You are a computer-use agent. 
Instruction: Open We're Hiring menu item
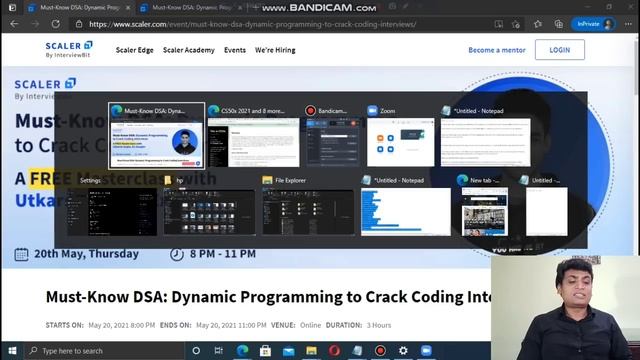[275, 50]
